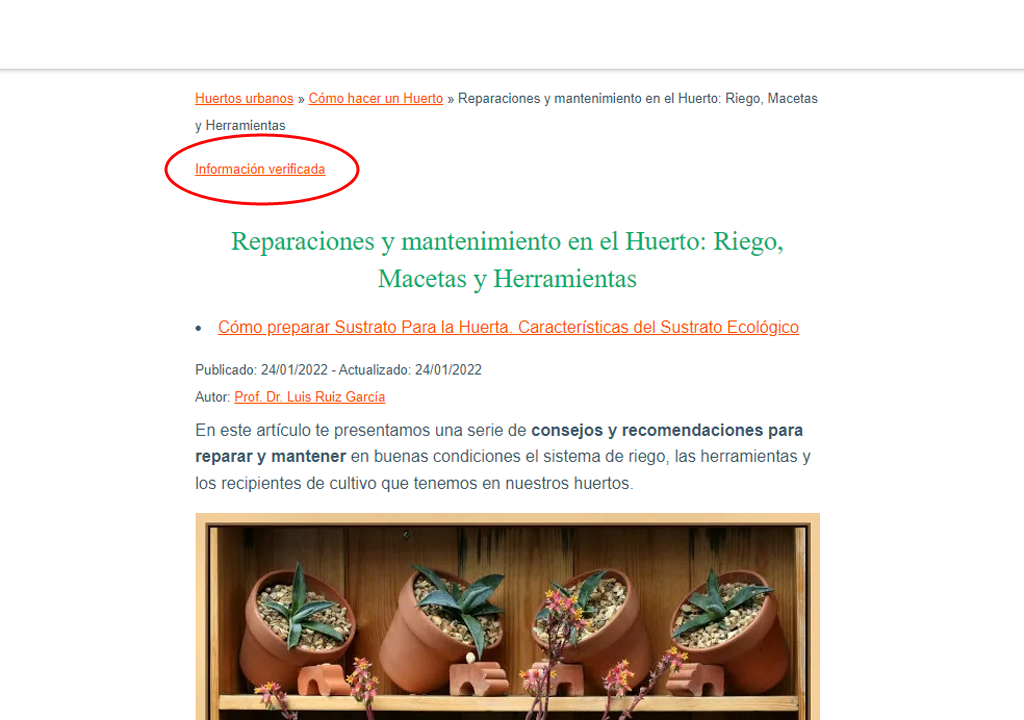Viewport: 1024px width, 720px height.
Task: Click the Autor label text
Action: (213, 397)
